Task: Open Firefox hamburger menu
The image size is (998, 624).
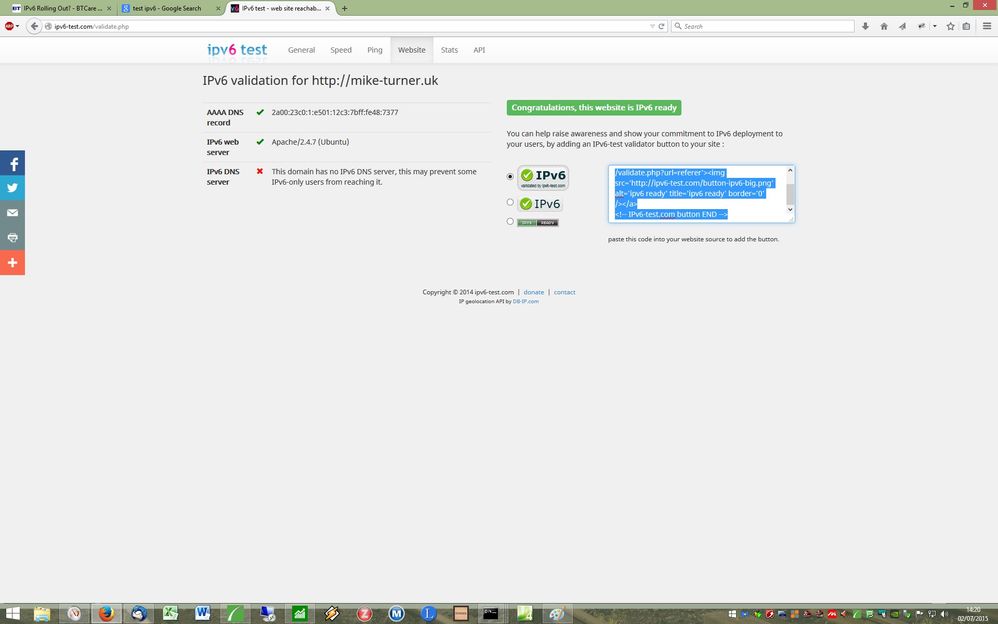Action: pos(987,26)
